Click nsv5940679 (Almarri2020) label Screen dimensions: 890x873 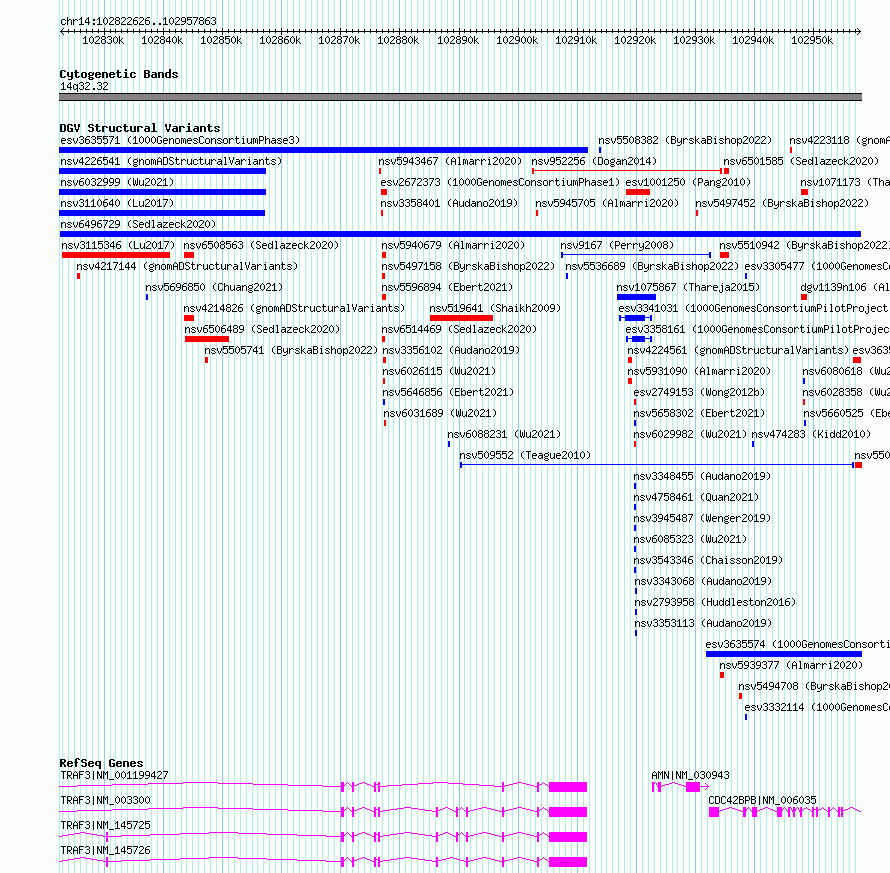pos(453,245)
